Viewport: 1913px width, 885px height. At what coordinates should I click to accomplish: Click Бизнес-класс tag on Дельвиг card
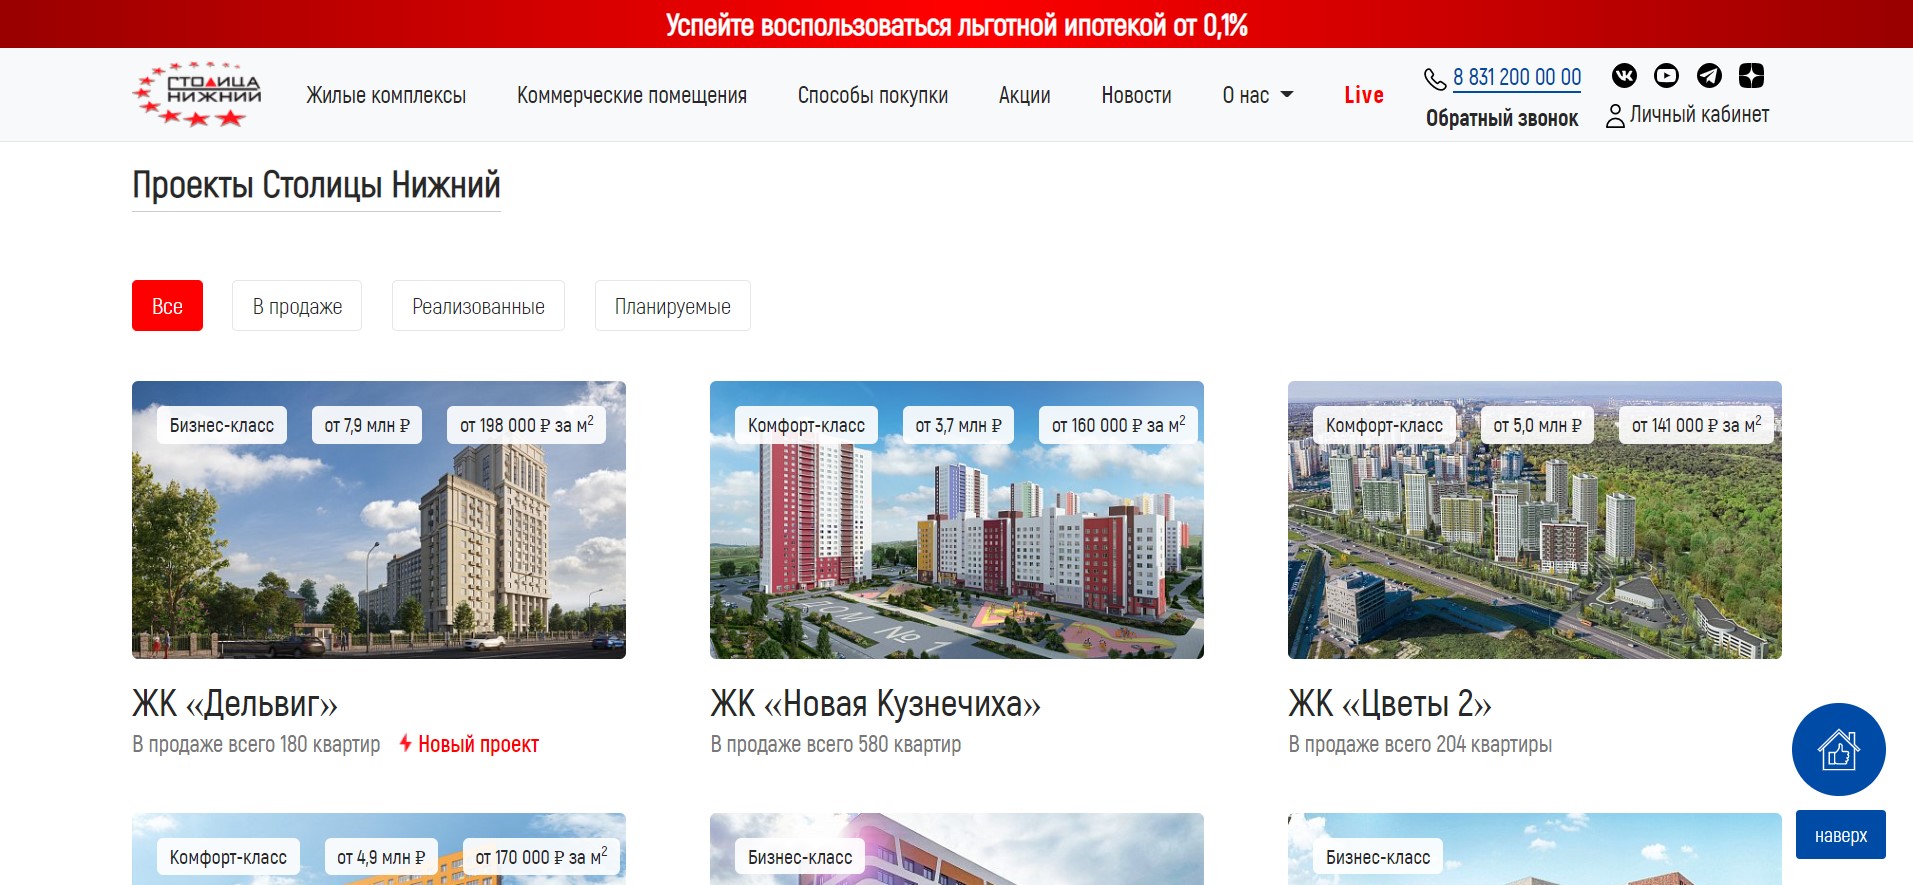(222, 425)
